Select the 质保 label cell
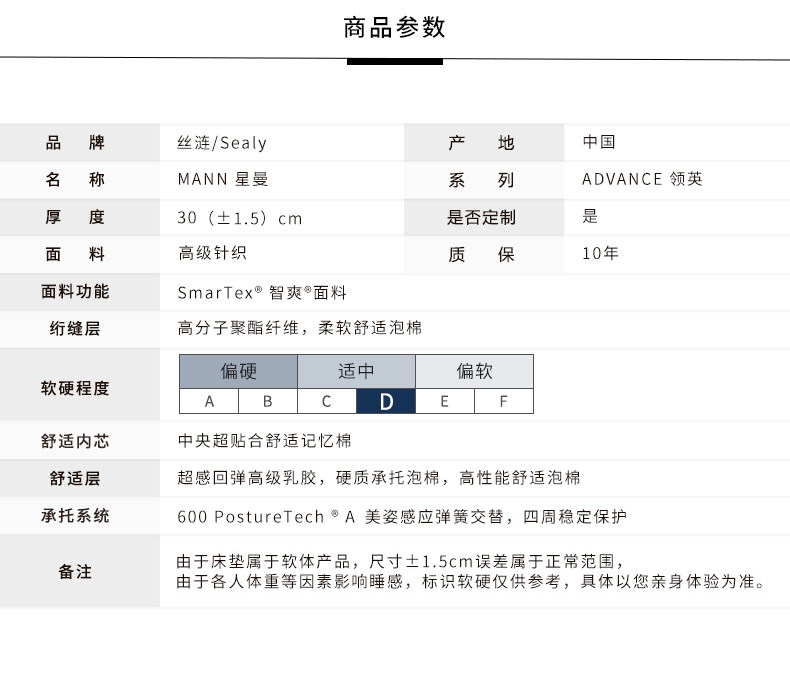This screenshot has height=691, width=790. [x=484, y=254]
